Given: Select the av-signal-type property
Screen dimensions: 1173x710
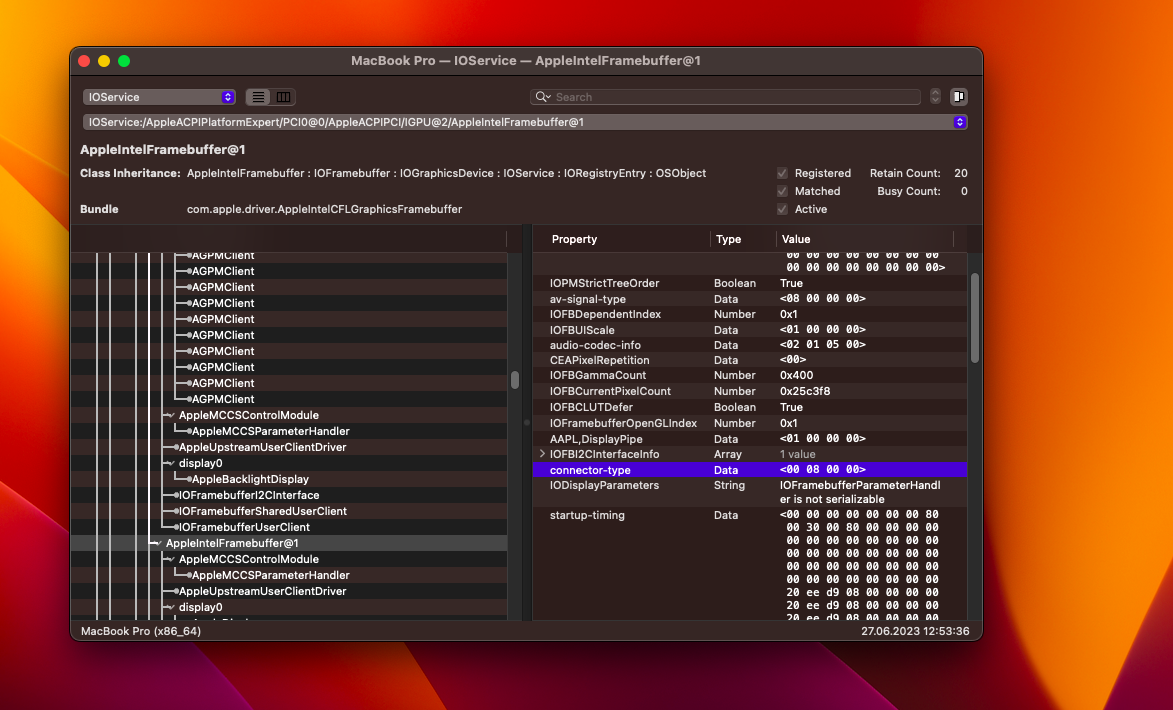Looking at the screenshot, I should click(588, 299).
